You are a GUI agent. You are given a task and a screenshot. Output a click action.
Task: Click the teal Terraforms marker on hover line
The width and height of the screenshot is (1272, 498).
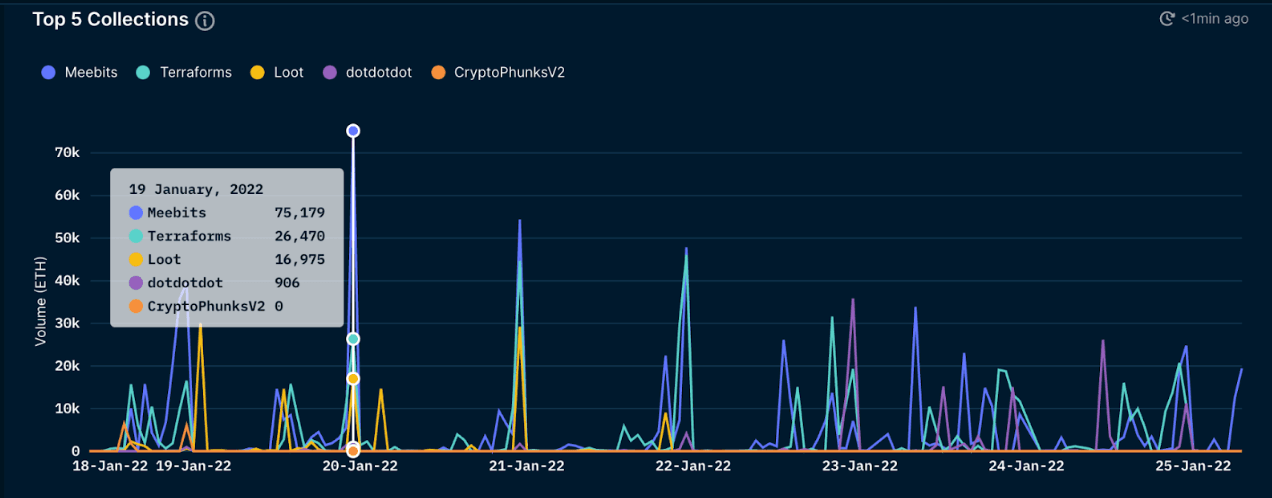(x=353, y=339)
